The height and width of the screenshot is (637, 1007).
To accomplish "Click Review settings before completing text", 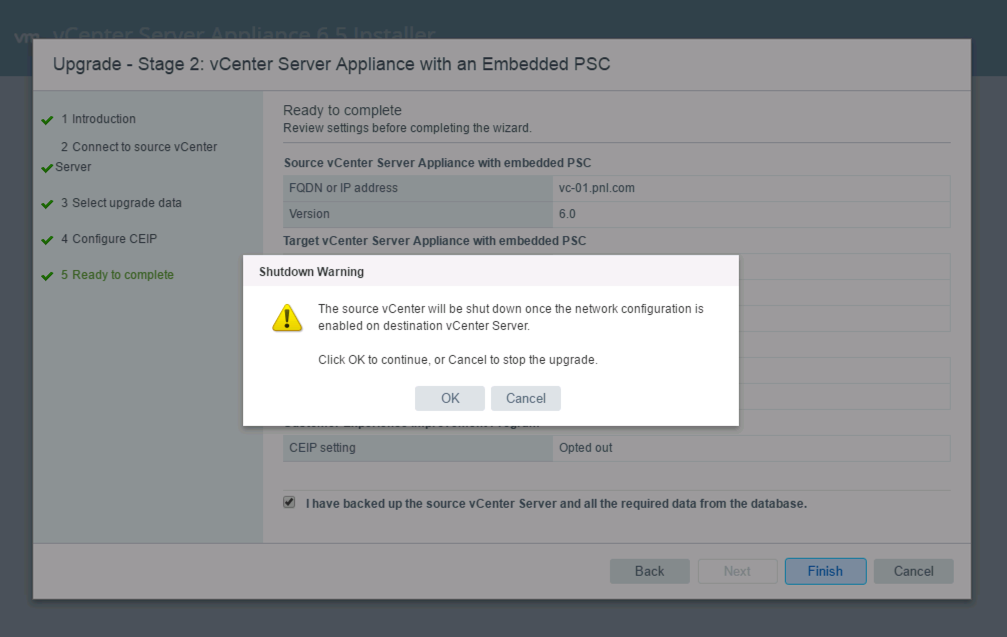I will pyautogui.click(x=407, y=128).
